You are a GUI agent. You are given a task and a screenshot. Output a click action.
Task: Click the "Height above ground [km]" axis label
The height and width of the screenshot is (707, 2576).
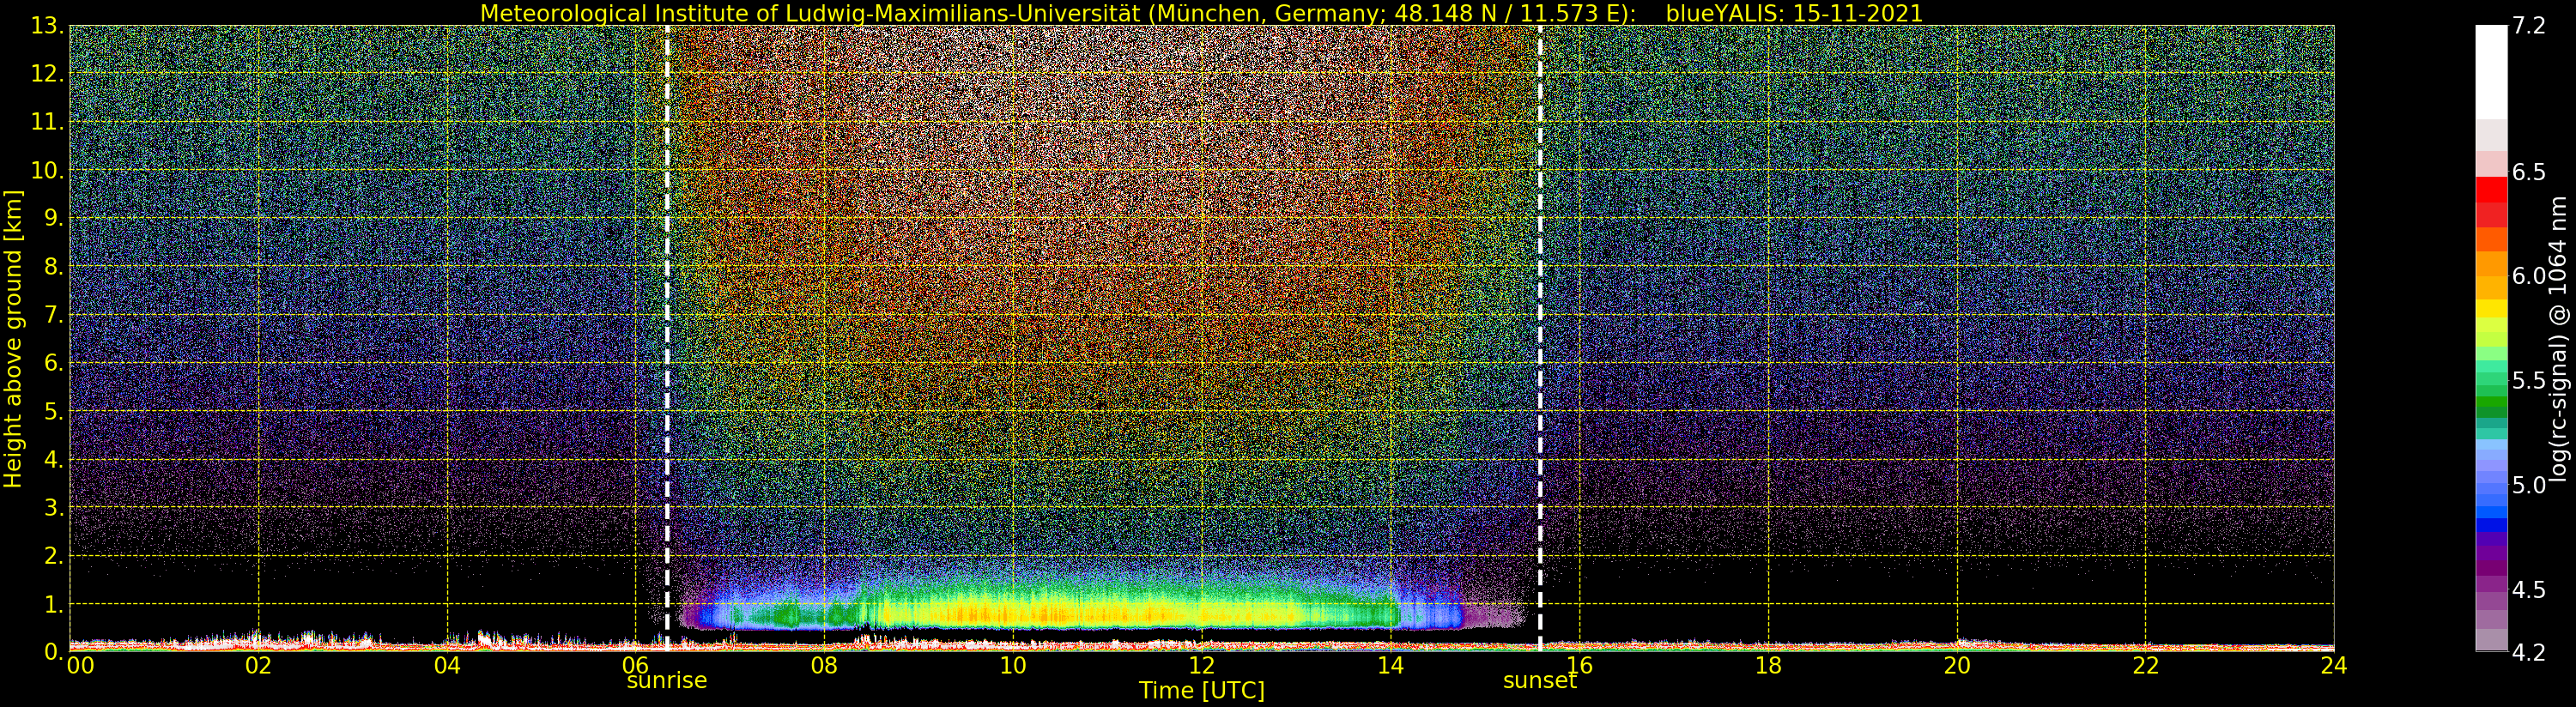pos(13,339)
